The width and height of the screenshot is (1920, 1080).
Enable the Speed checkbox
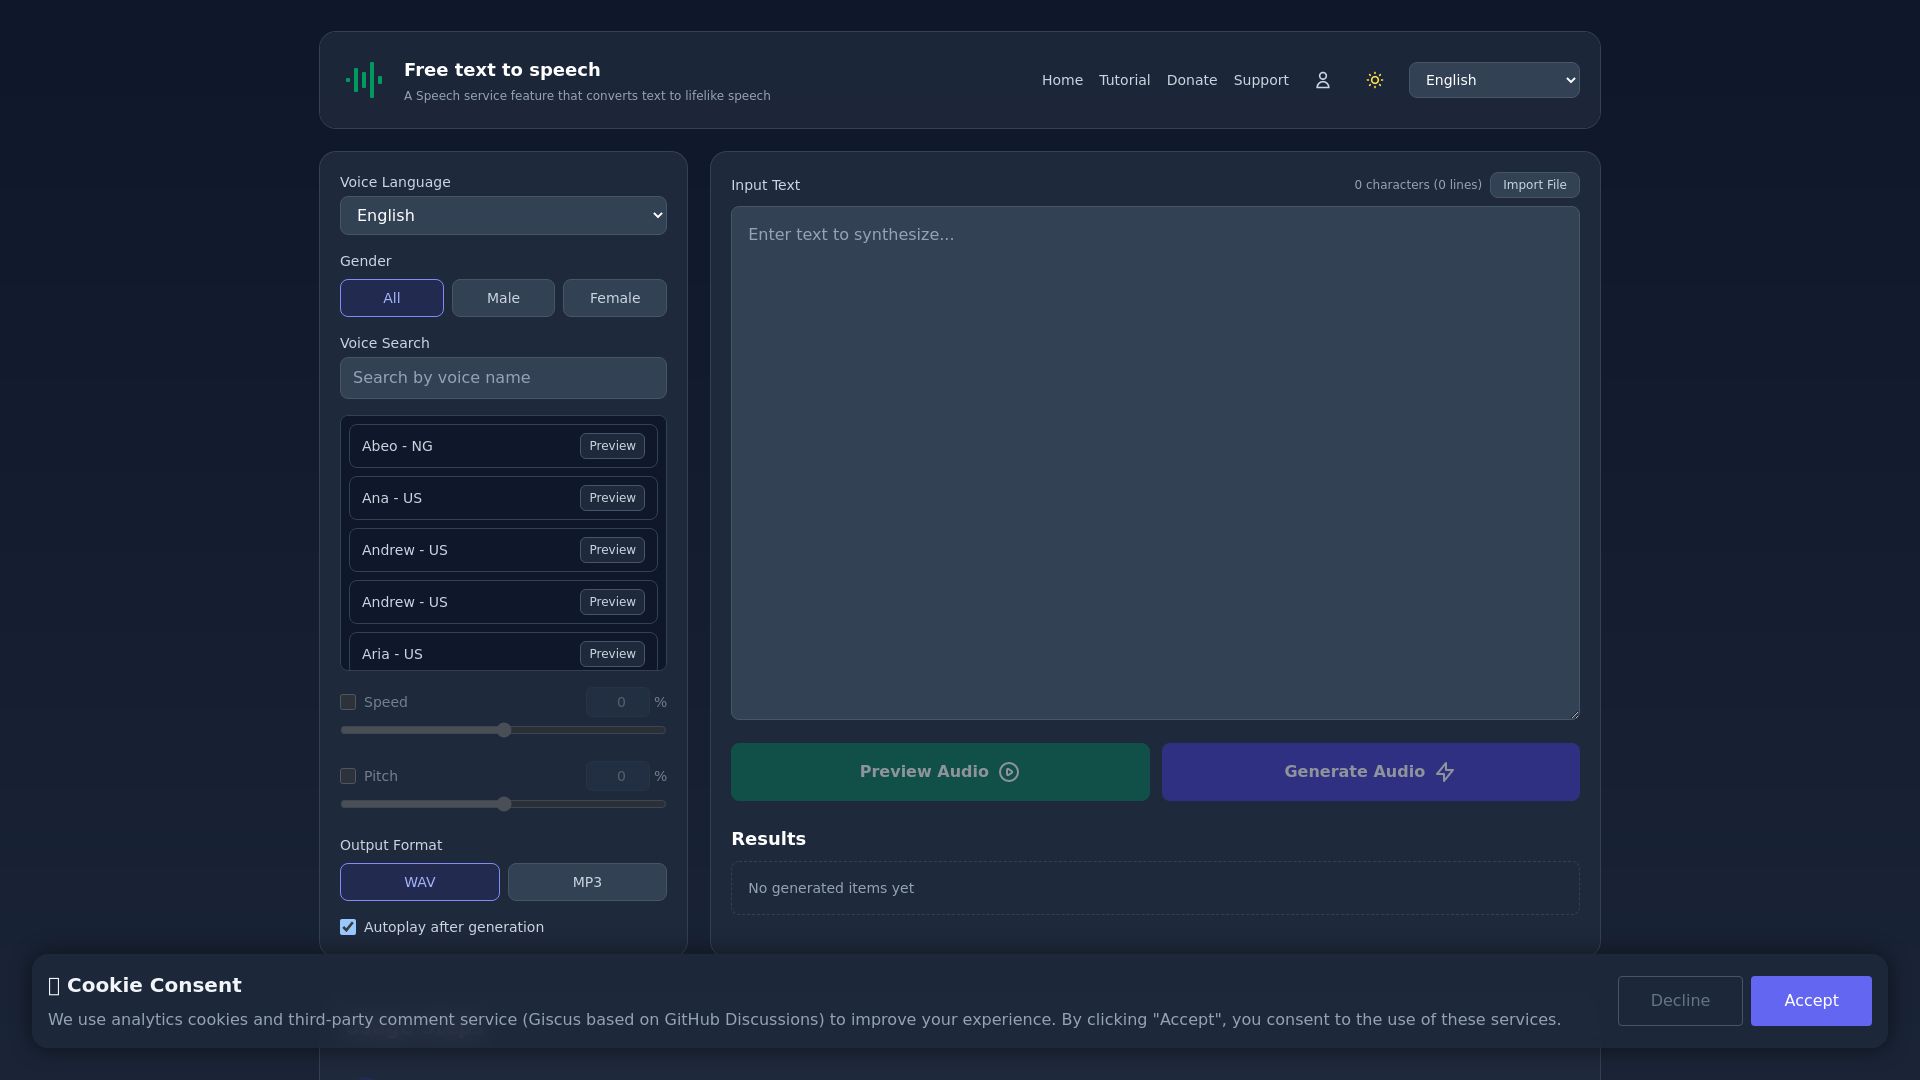[348, 702]
